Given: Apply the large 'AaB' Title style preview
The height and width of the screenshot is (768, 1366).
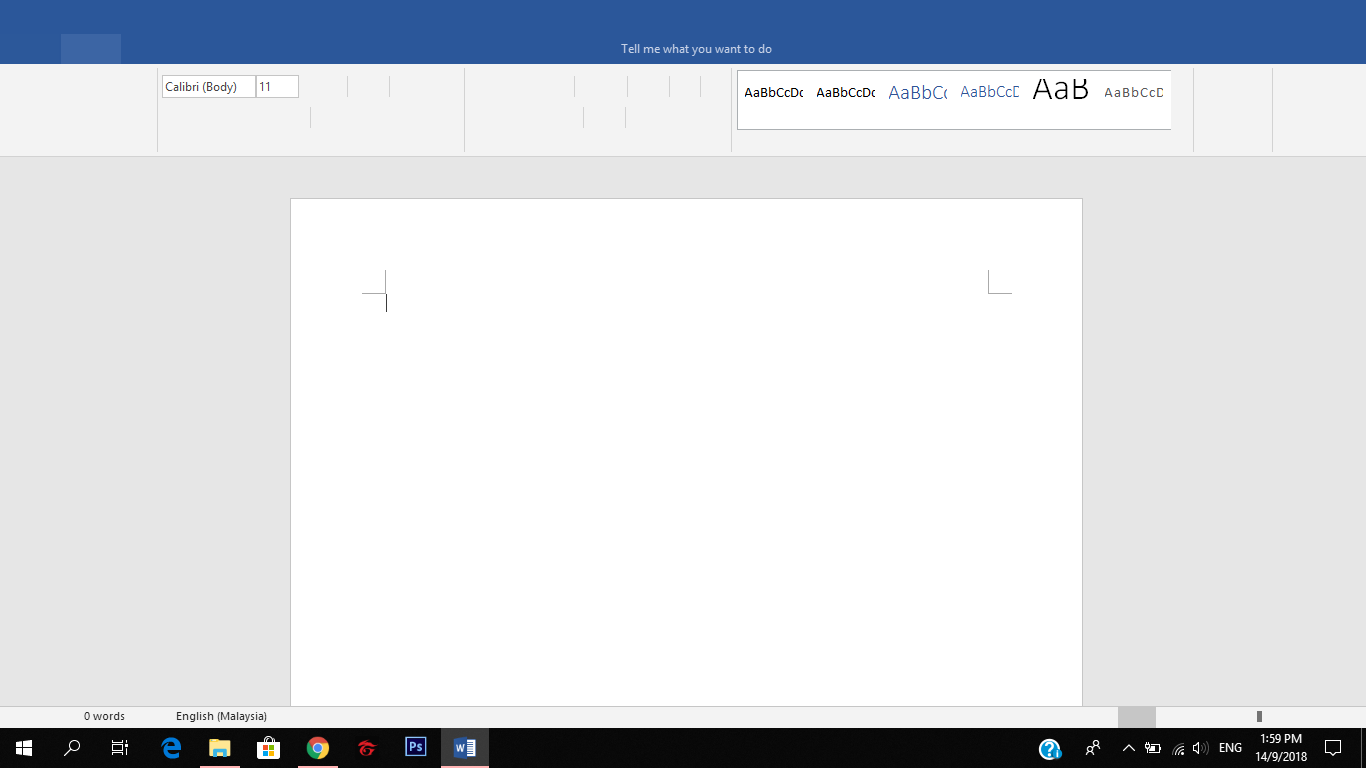Looking at the screenshot, I should coord(1060,89).
